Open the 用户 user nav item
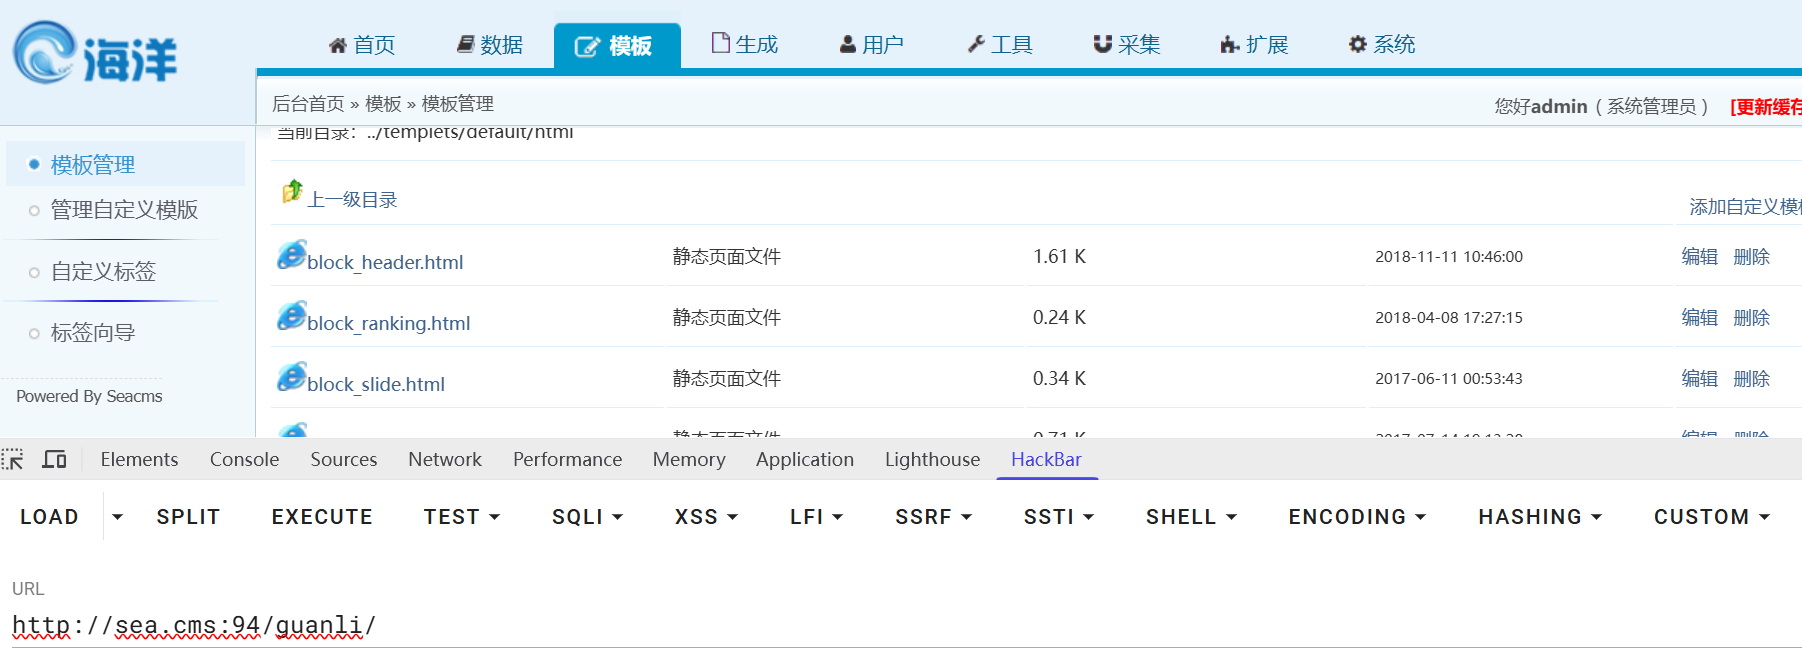 pyautogui.click(x=872, y=45)
